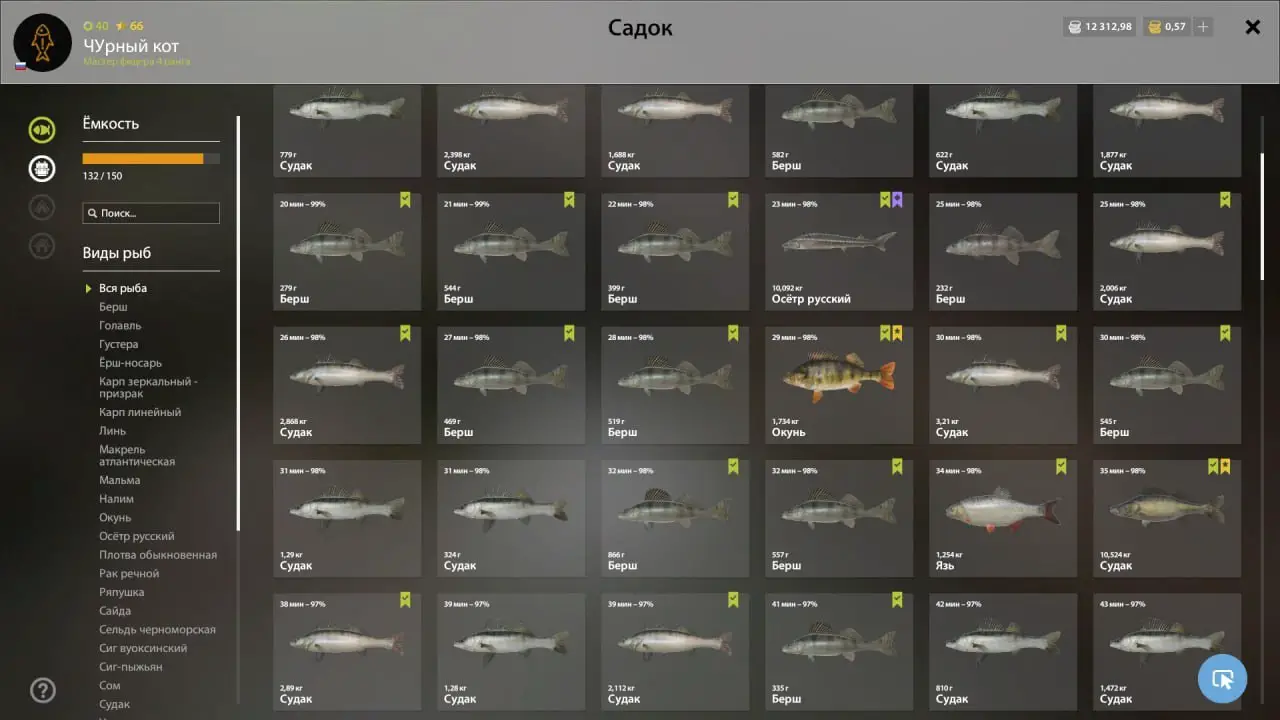Screen dimensions: 1280x720
Task: Toggle purple ribbon mark on Осётр русский card
Action: point(897,200)
